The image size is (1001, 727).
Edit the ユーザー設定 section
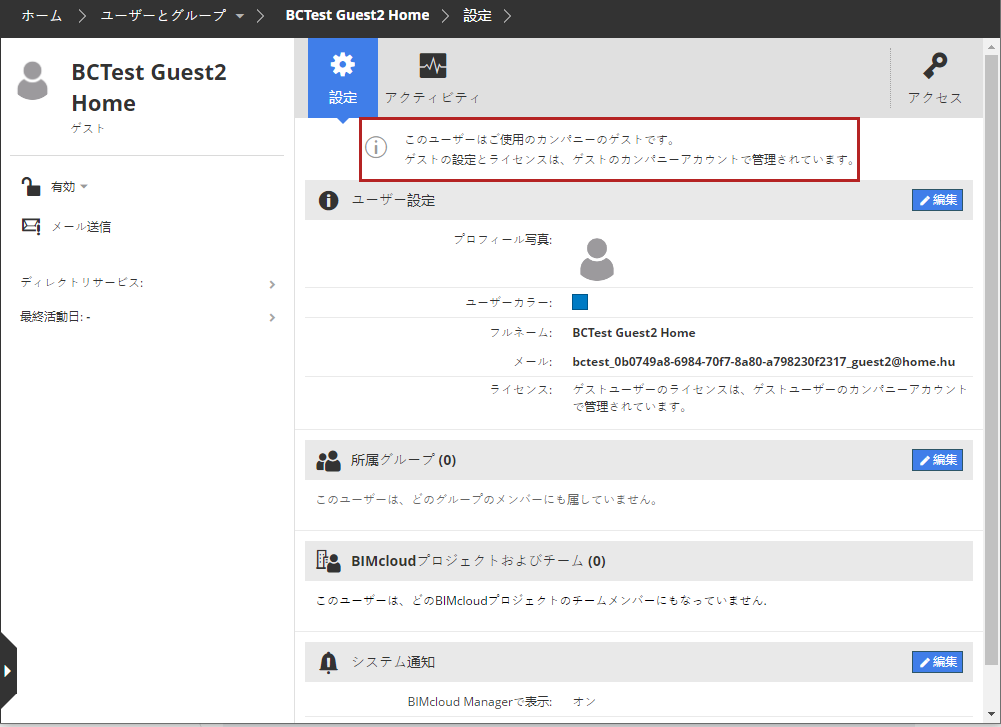pyautogui.click(x=937, y=200)
